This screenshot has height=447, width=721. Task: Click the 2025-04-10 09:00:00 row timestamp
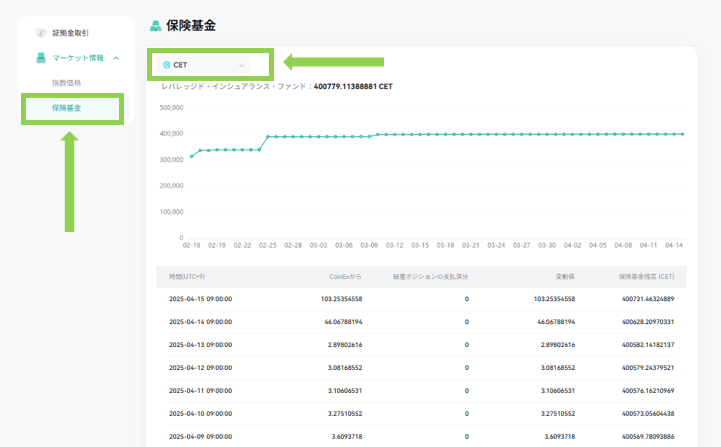coord(200,414)
